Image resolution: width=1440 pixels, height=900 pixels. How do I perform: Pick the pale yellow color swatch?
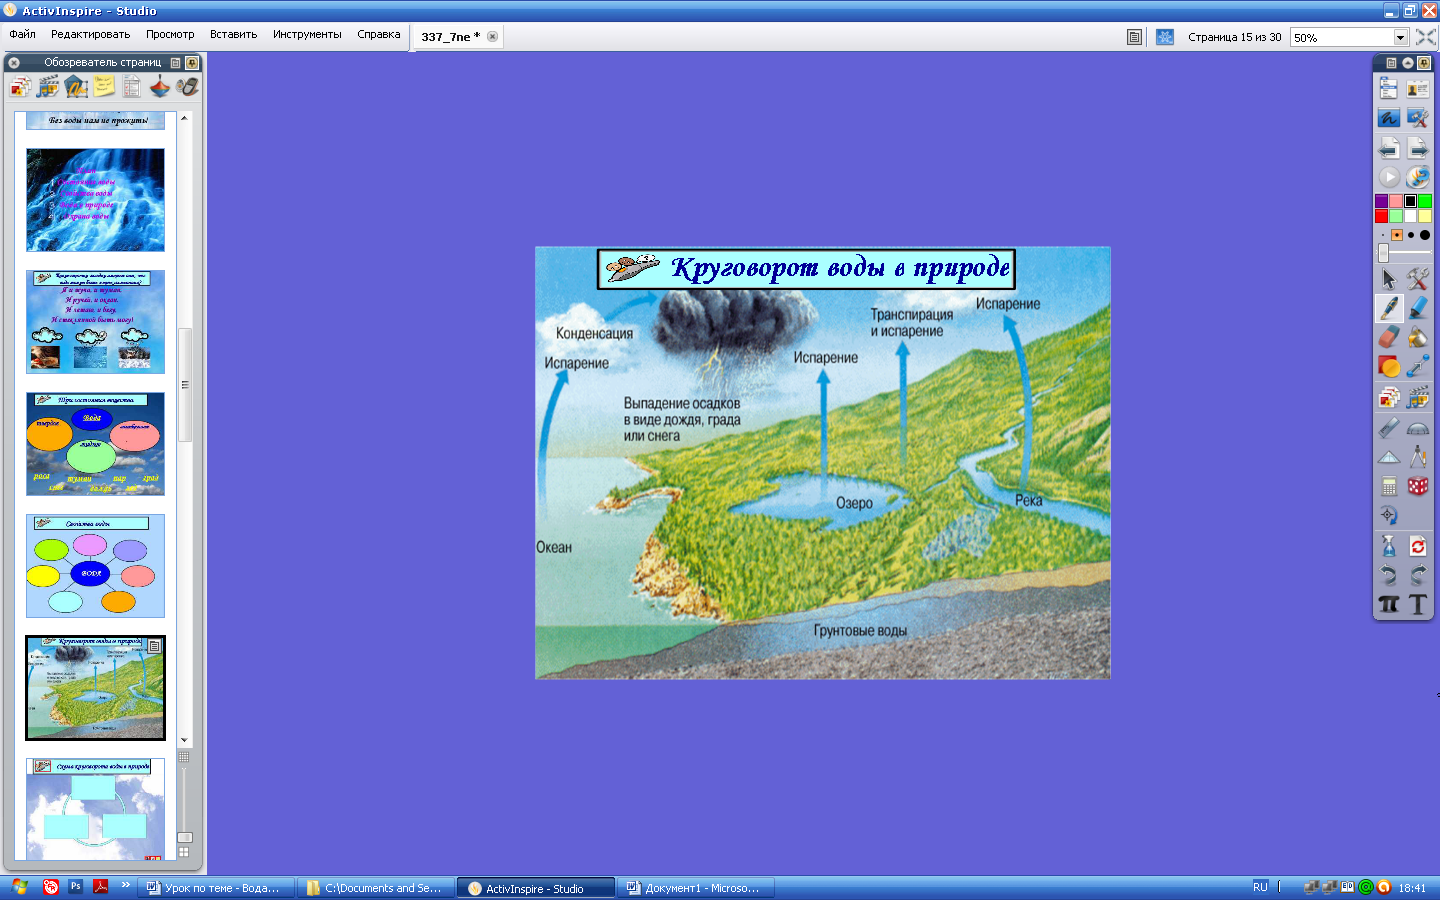pos(1425,216)
